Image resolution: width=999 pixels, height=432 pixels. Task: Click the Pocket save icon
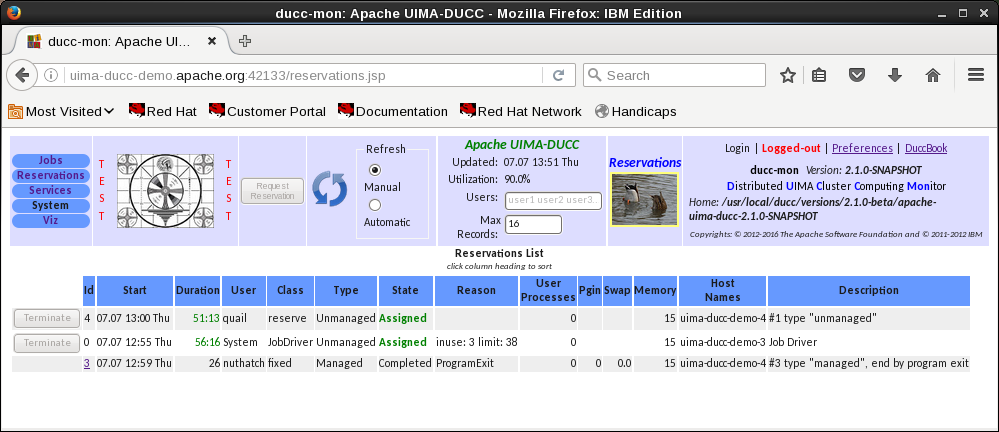pos(857,75)
